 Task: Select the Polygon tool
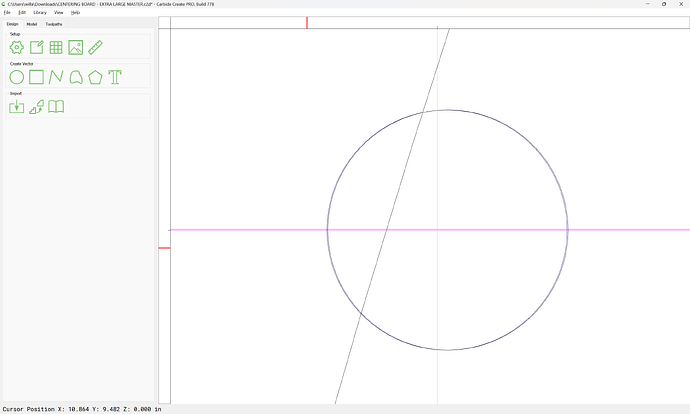coord(95,77)
